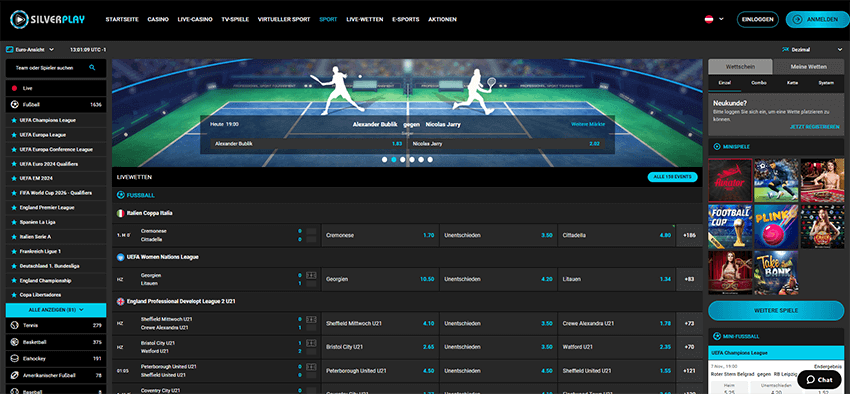
Task: Open the Casino menu item
Action: tap(158, 20)
